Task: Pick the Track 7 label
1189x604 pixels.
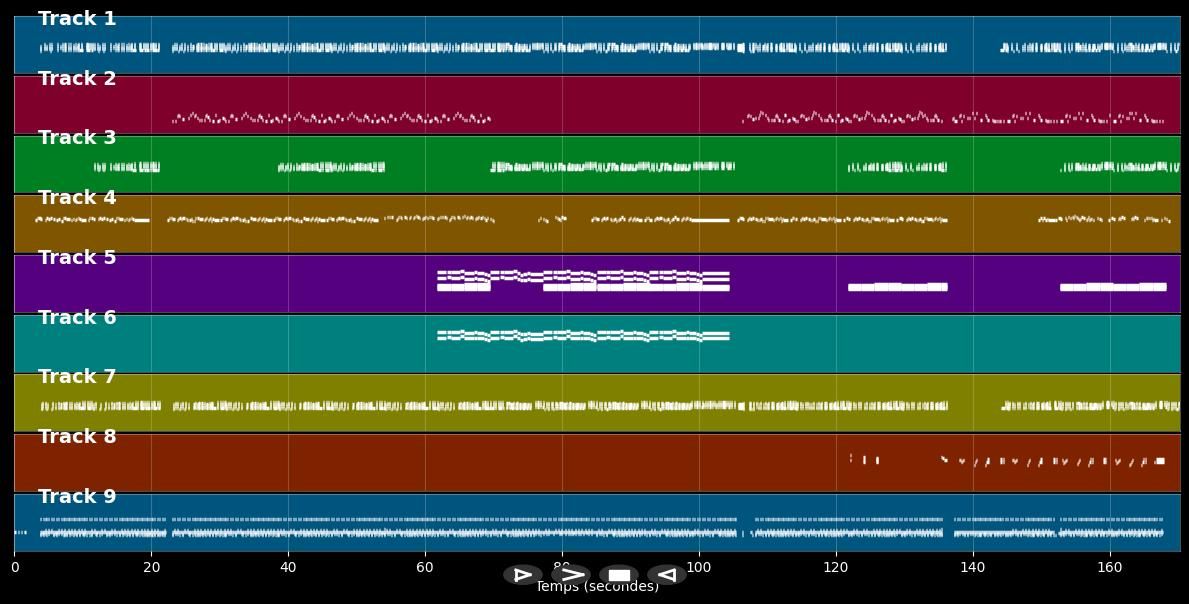Action: coord(77,377)
